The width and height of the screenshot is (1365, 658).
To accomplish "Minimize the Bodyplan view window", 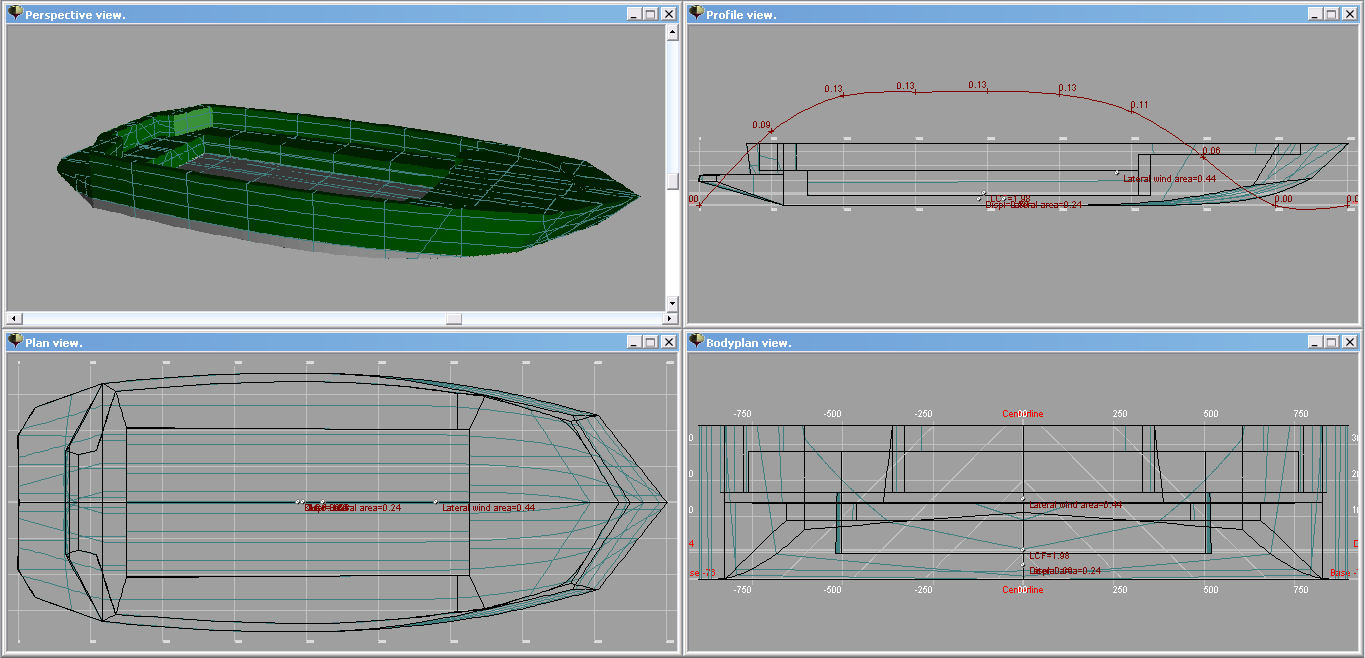I will coord(1315,342).
